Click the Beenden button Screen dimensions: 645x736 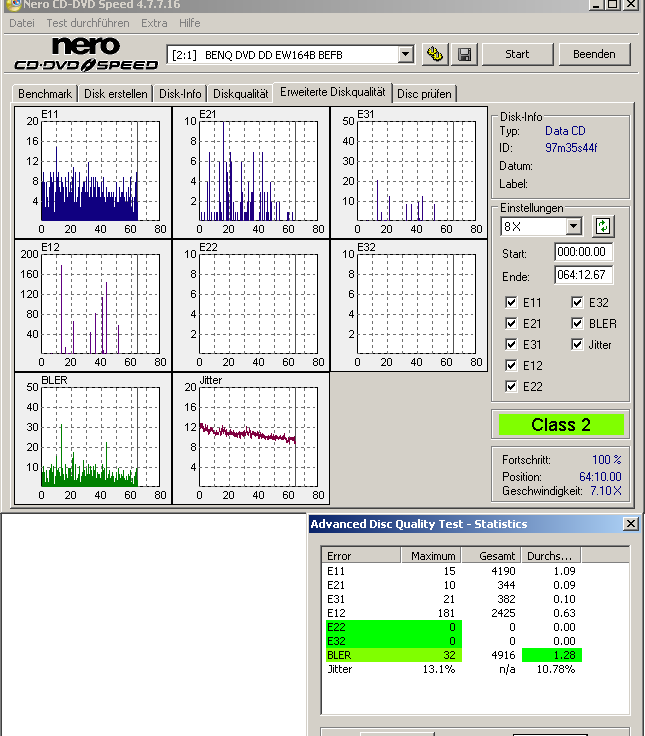point(594,54)
